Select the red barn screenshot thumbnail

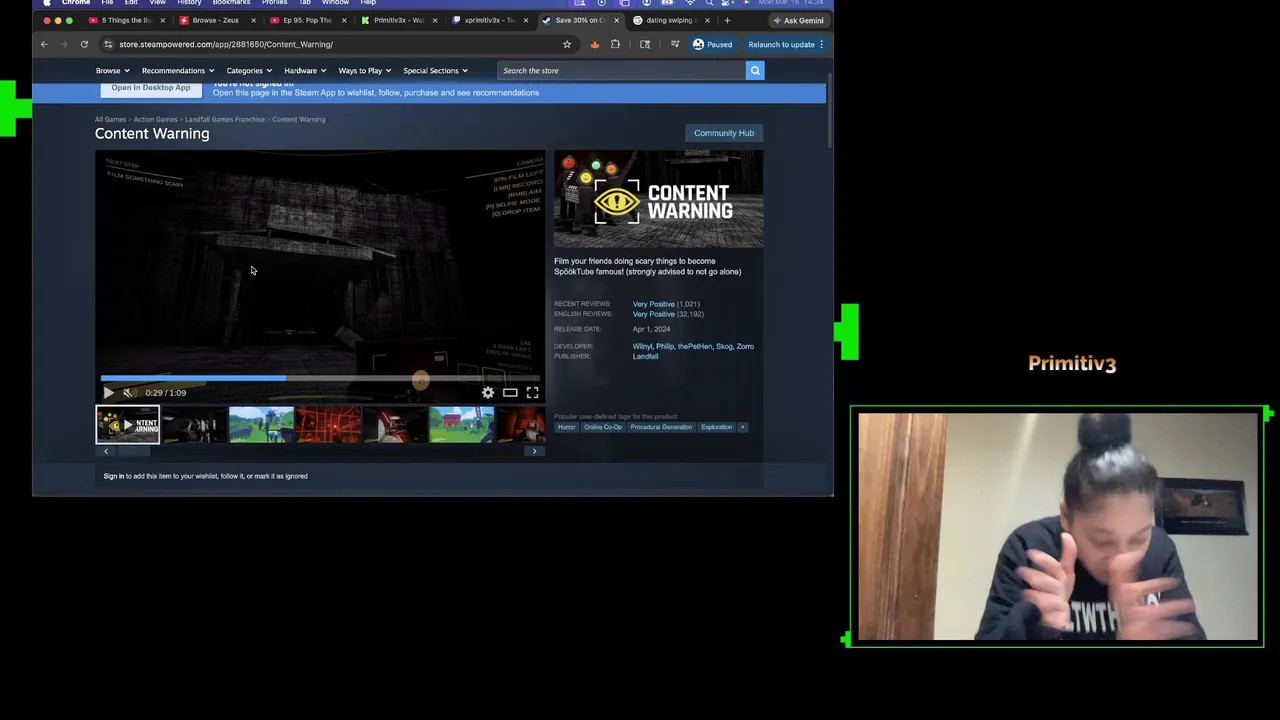click(x=461, y=424)
